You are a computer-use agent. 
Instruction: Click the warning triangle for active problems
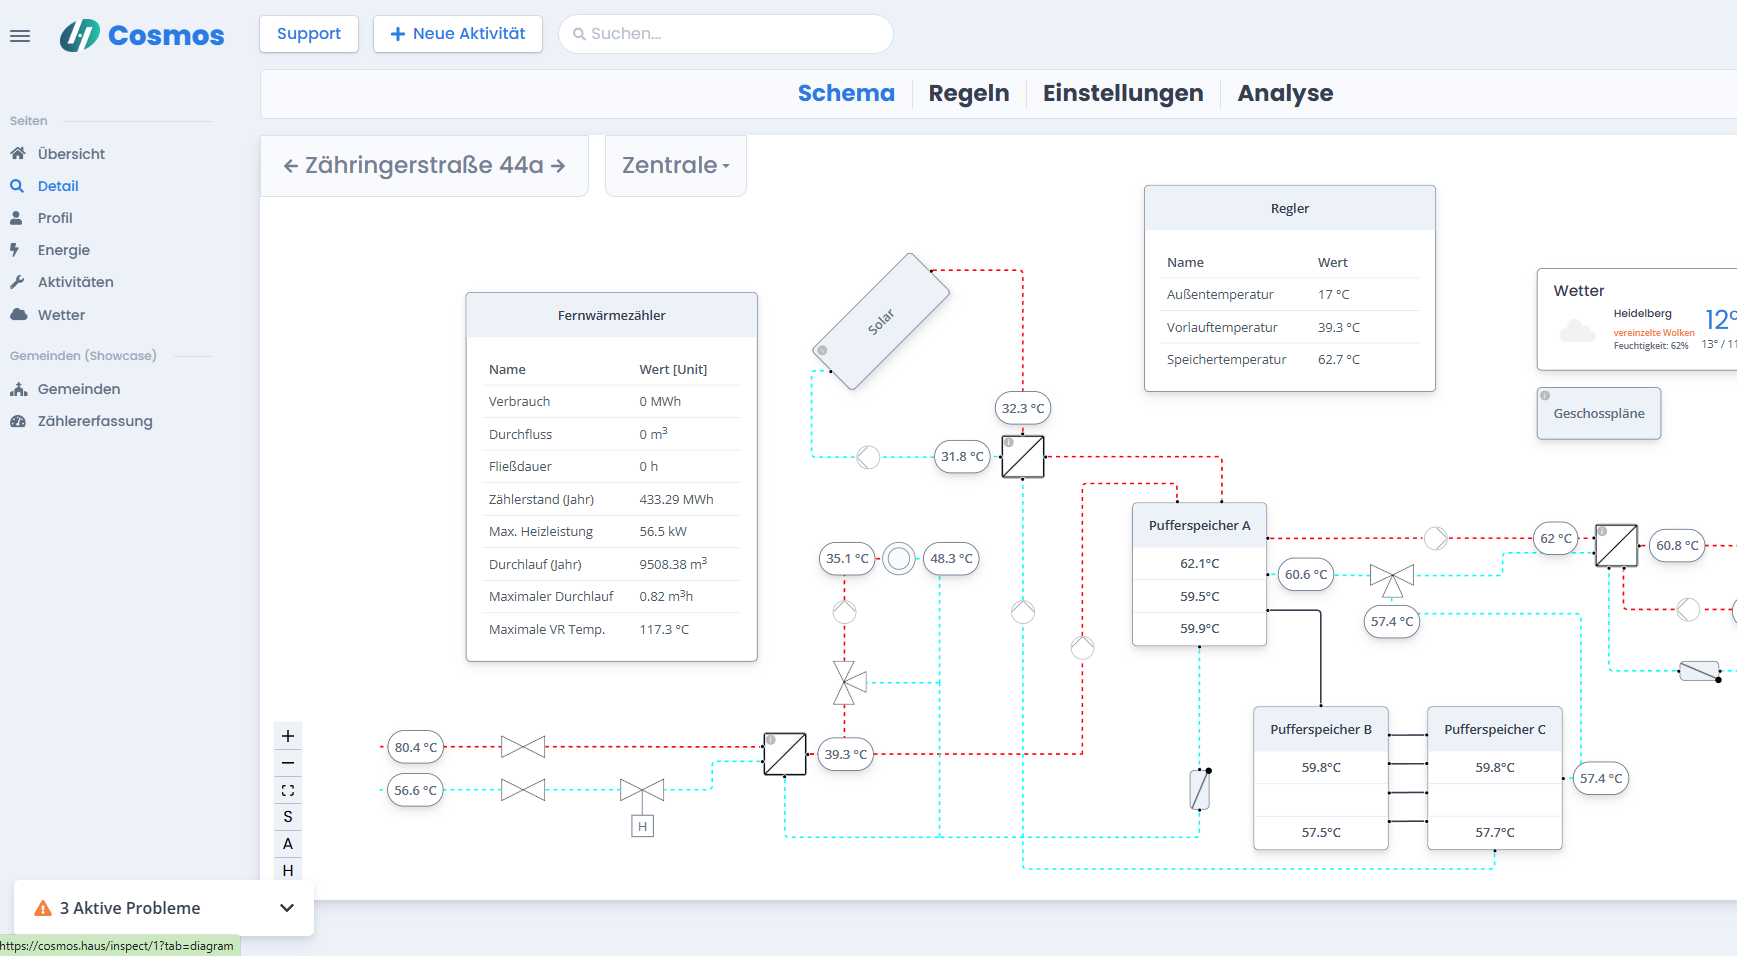[41, 908]
